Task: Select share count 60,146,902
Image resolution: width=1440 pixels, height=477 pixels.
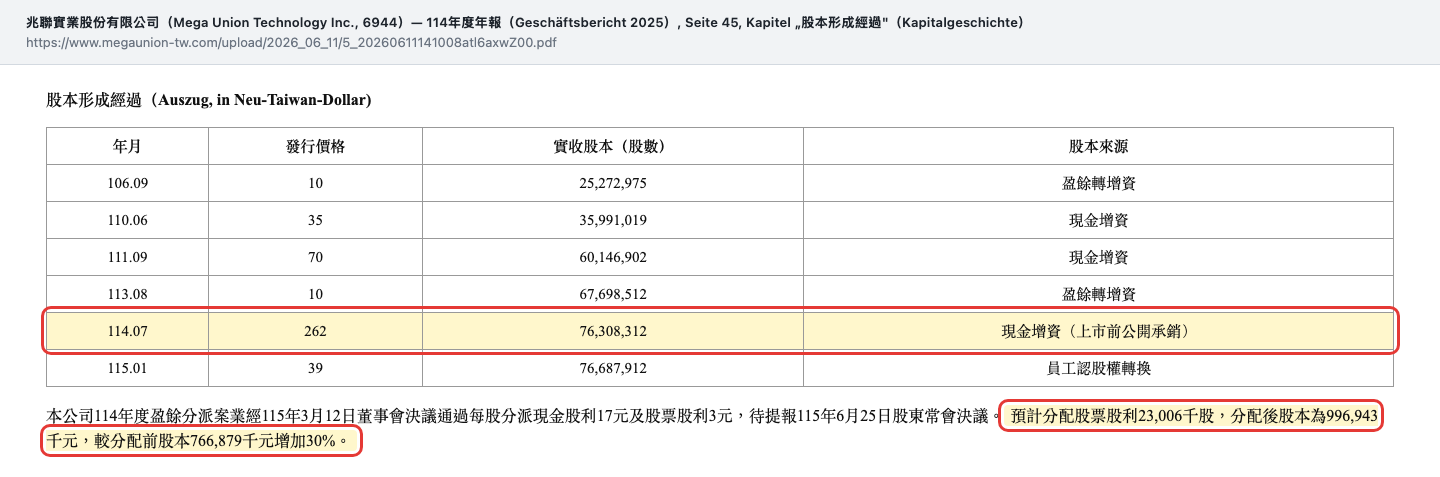Action: click(x=612, y=258)
